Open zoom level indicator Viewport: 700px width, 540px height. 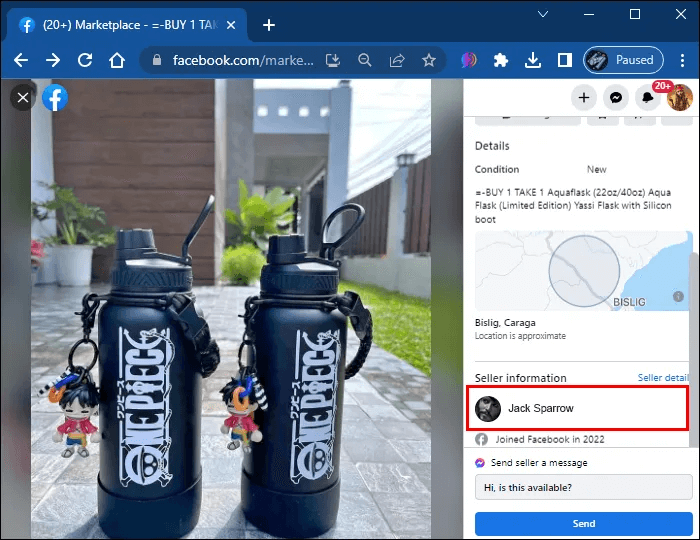pos(365,60)
